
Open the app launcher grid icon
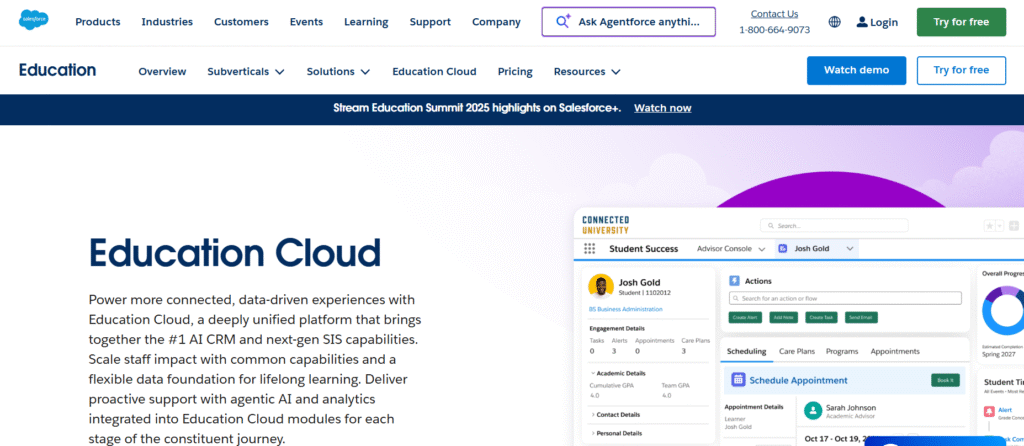[x=589, y=249]
